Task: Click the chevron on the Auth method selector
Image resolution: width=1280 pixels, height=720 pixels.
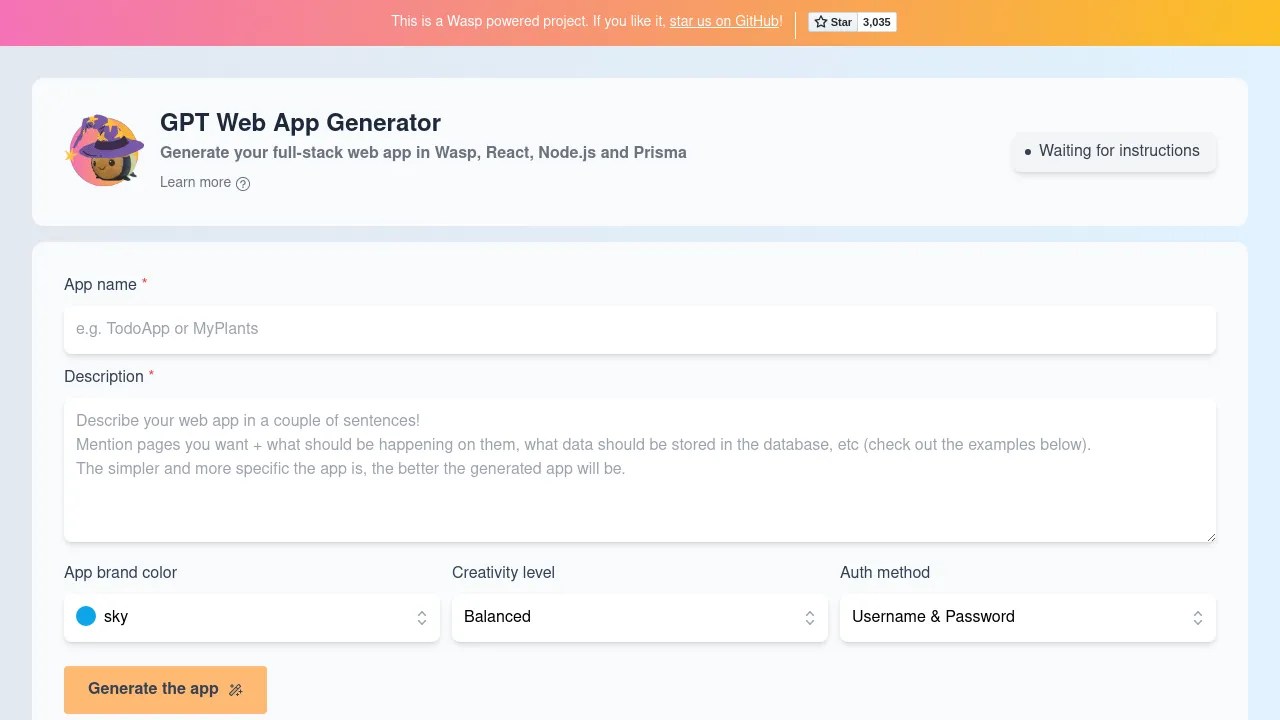Action: (1197, 617)
